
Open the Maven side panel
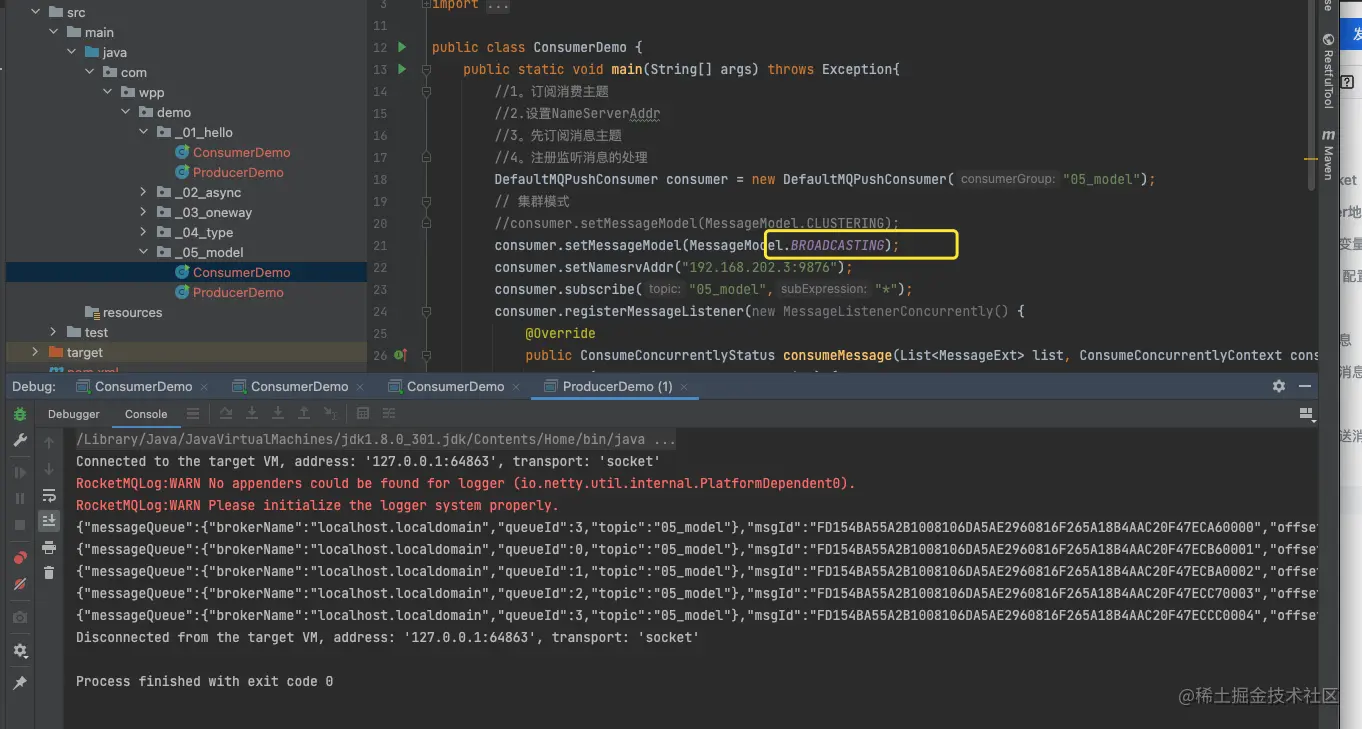pos(1328,154)
